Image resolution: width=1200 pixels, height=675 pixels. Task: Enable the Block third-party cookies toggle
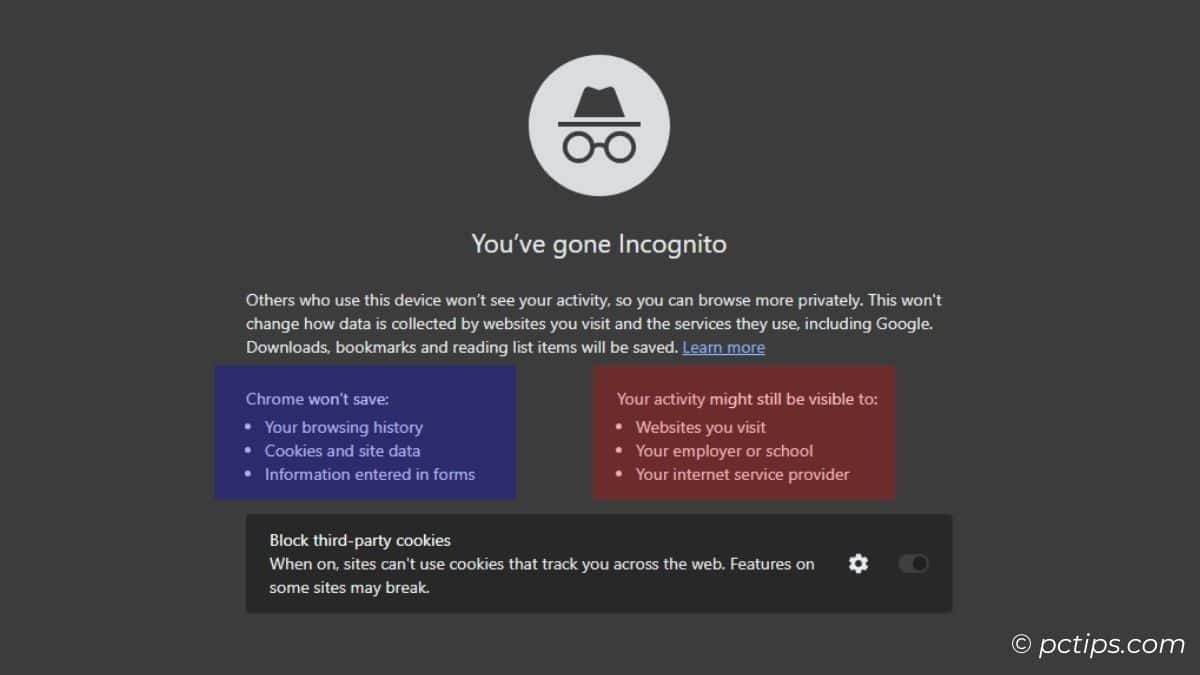pos(911,564)
